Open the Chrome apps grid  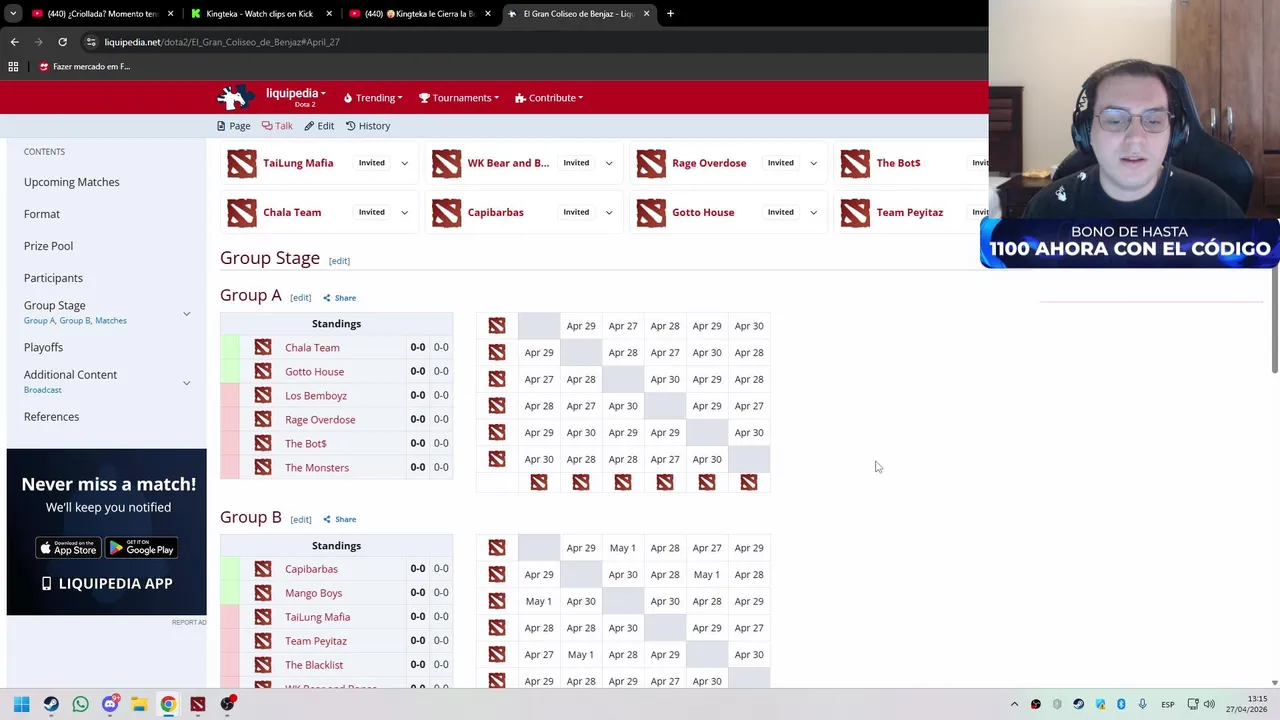(x=13, y=67)
